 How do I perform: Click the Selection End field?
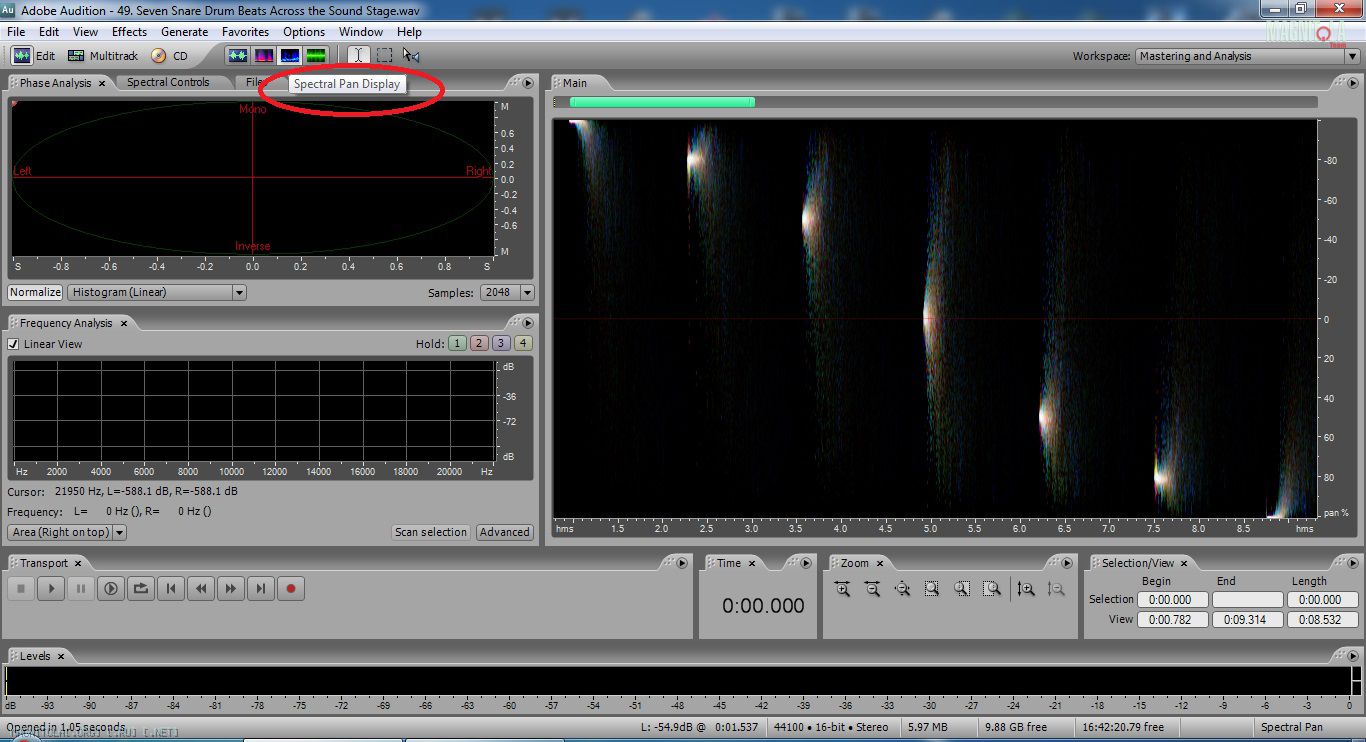click(x=1247, y=599)
